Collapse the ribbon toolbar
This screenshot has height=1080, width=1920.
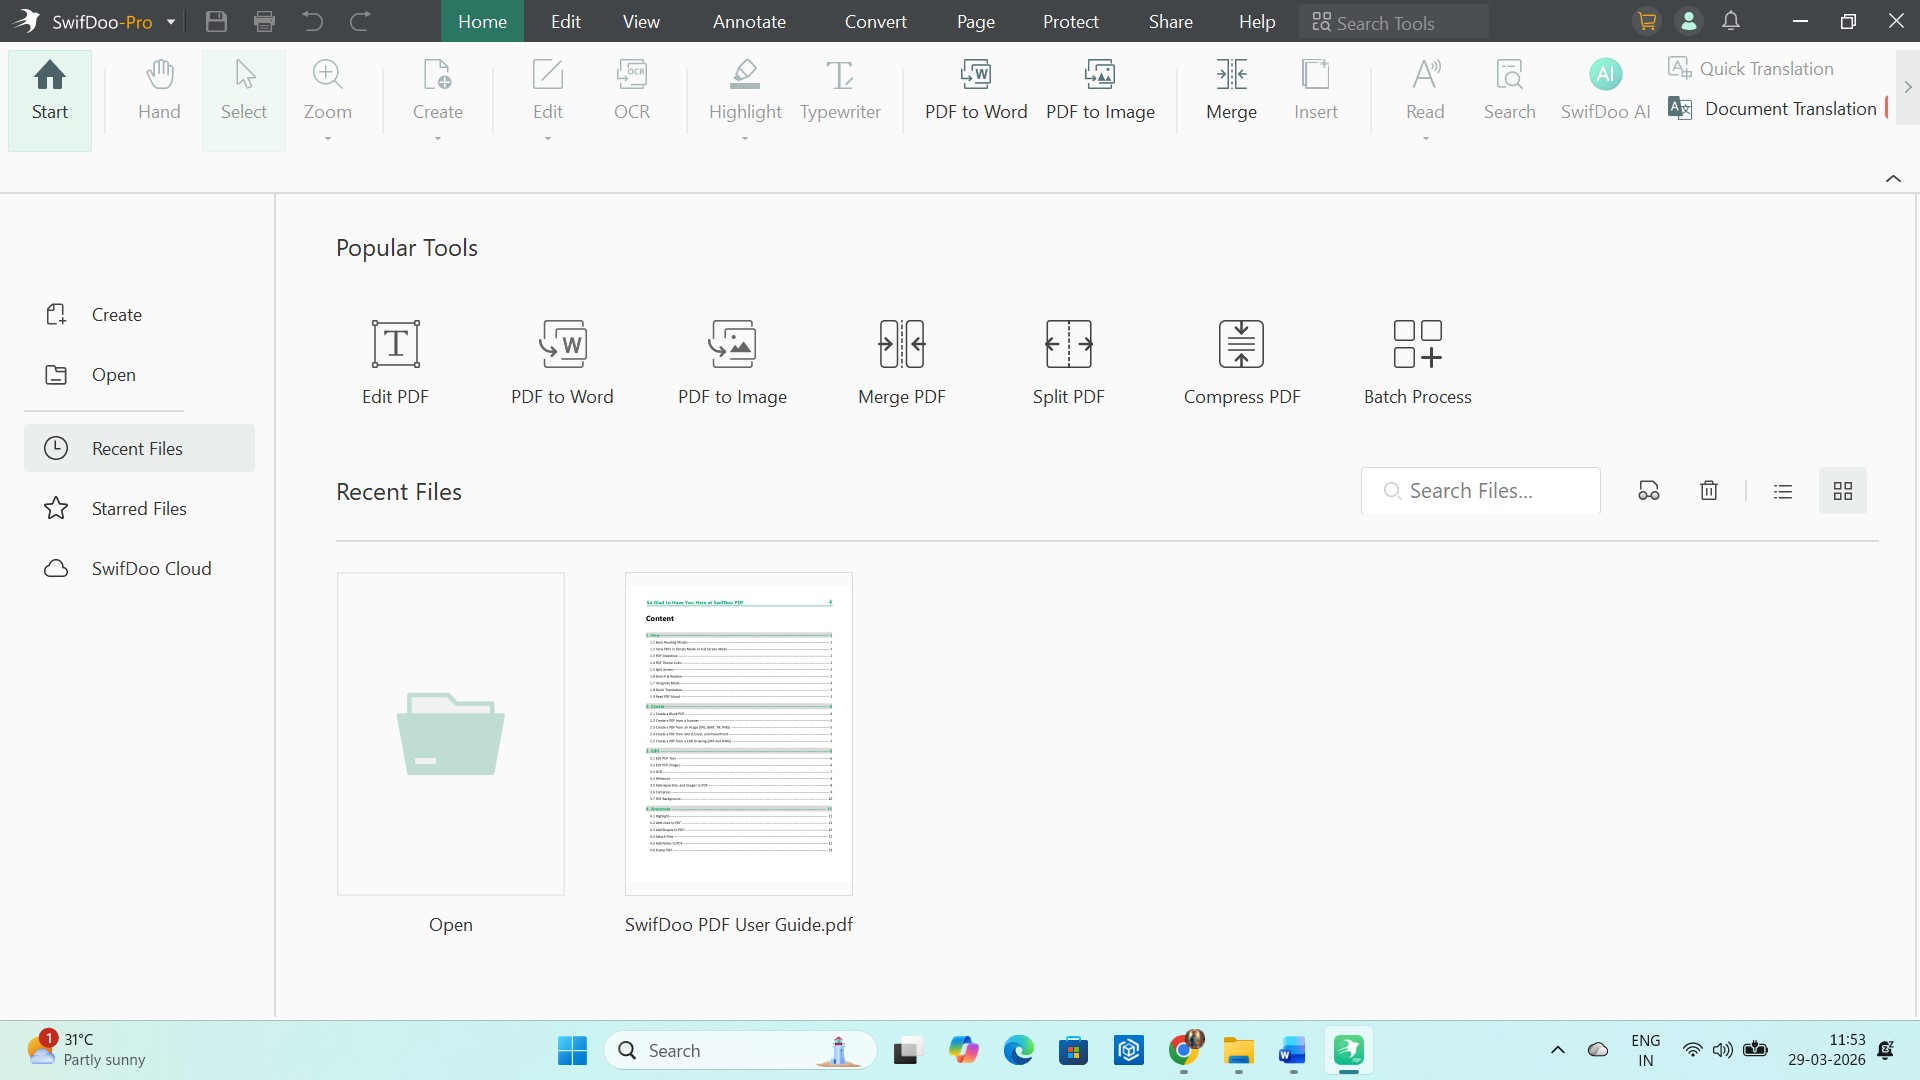[x=1893, y=178]
